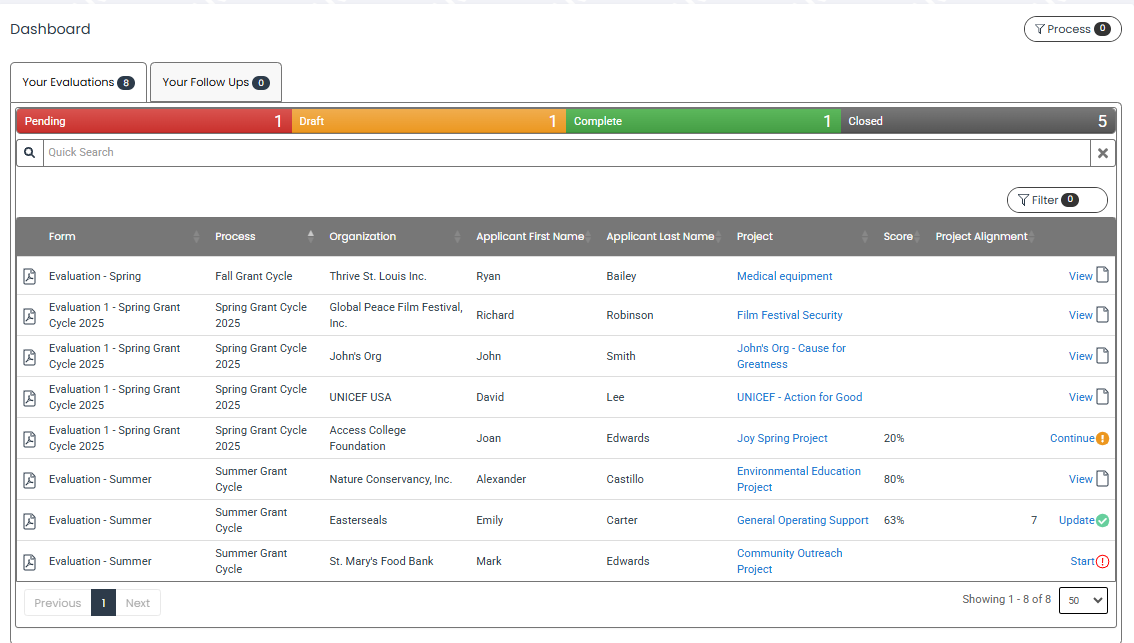The image size is (1134, 643).
Task: Sort by Organization column
Action: click(394, 237)
